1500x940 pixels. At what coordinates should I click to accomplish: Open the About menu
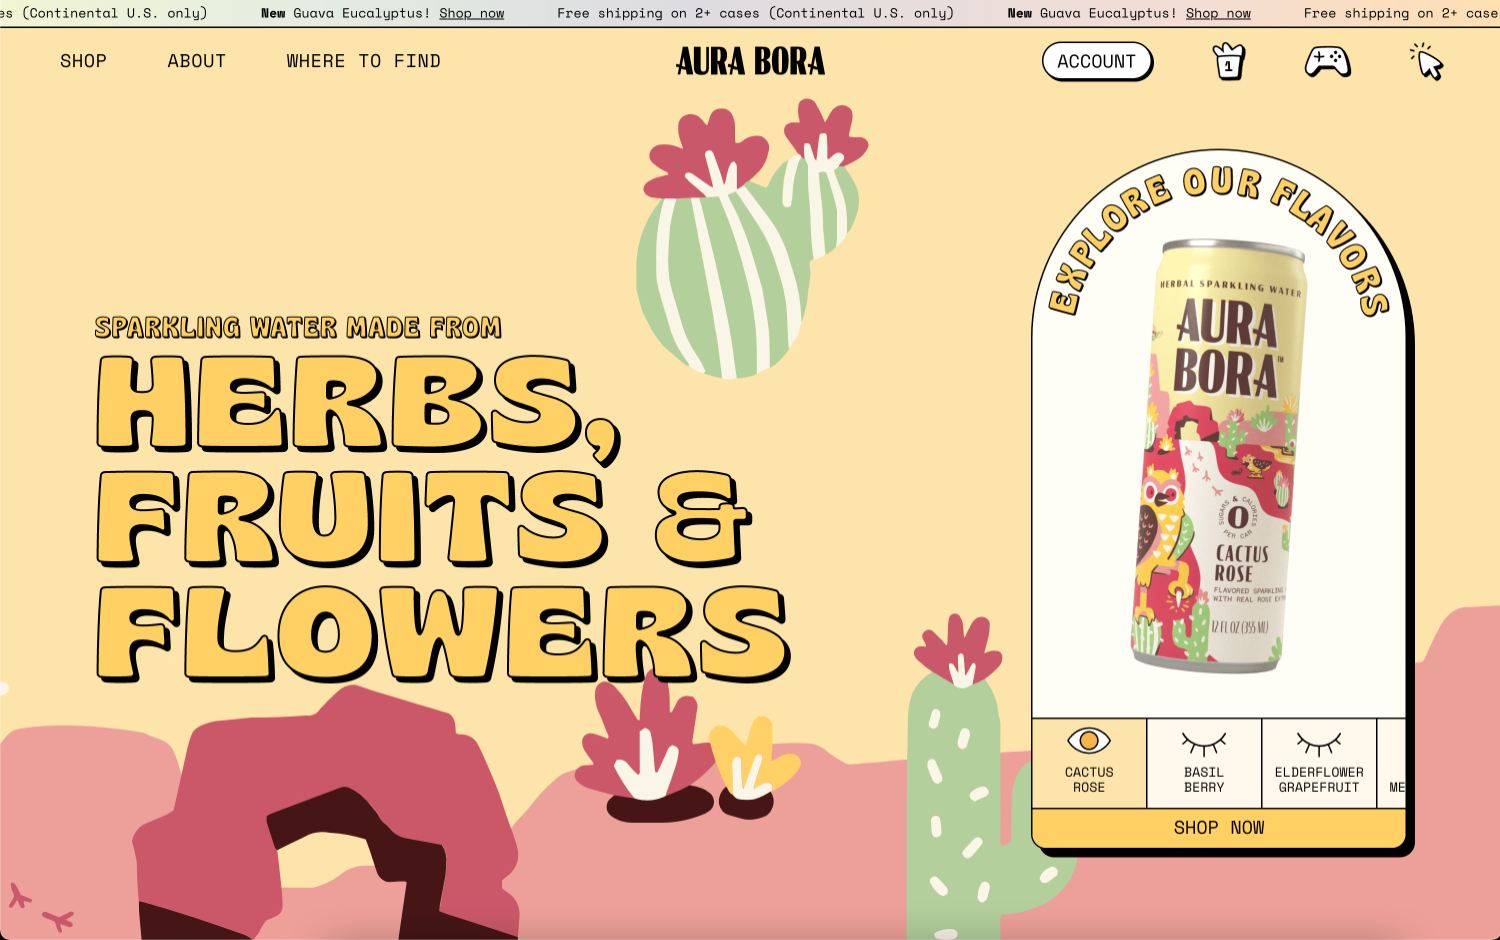coord(197,61)
